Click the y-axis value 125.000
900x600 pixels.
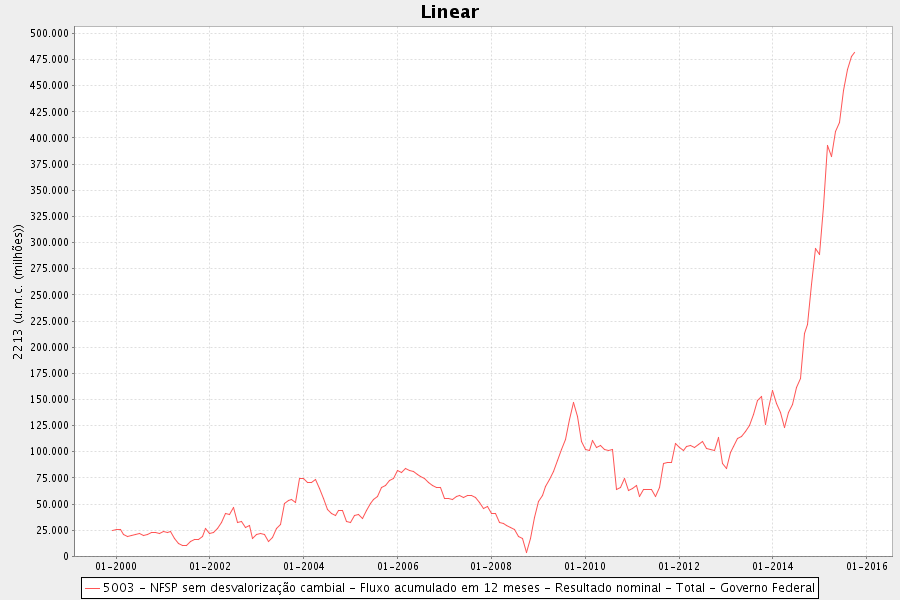point(49,425)
